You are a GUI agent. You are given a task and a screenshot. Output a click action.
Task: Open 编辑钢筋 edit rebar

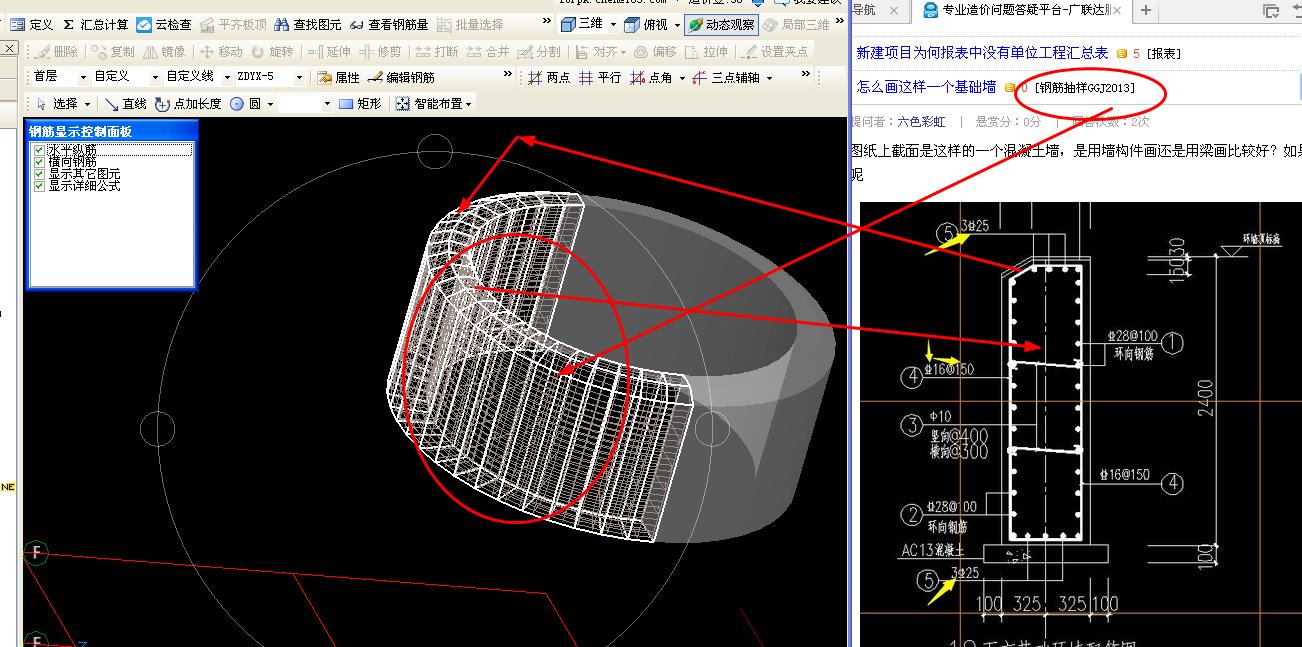(x=400, y=77)
